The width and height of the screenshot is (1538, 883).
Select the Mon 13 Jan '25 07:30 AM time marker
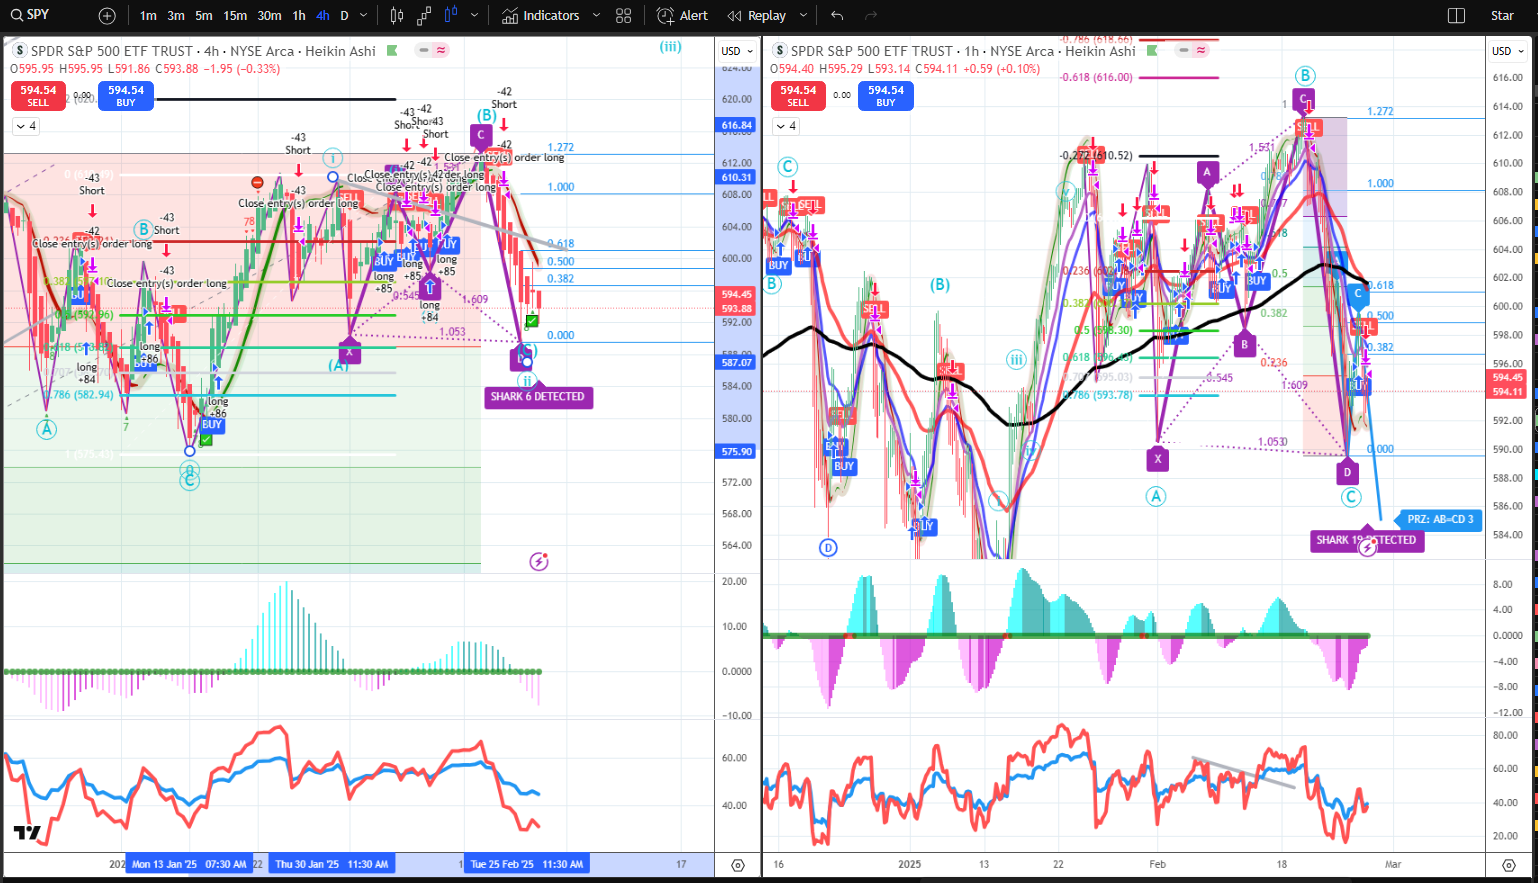pos(189,864)
